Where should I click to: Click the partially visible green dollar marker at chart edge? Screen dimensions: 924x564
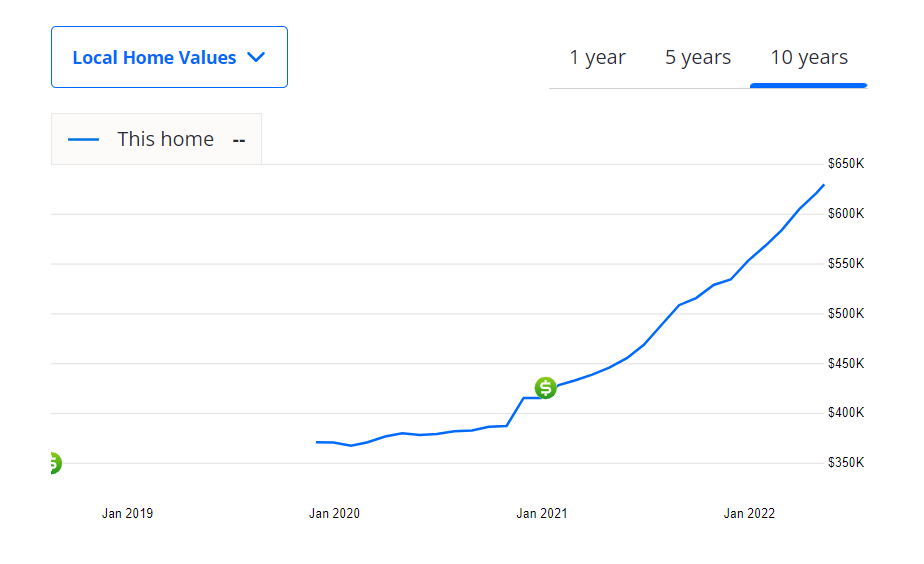[54, 463]
